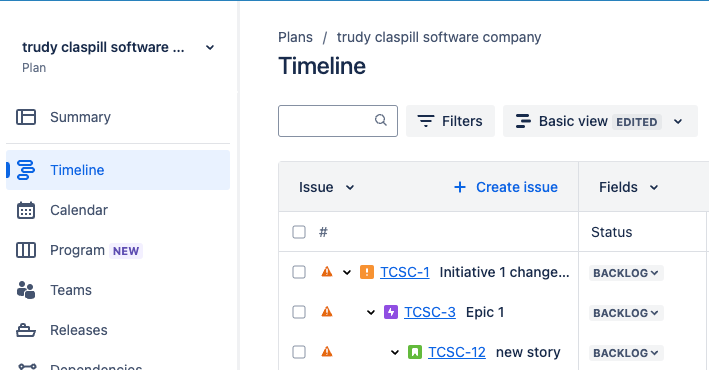This screenshot has width=709, height=370.
Task: Open the Summary sidebar item
Action: (118, 117)
